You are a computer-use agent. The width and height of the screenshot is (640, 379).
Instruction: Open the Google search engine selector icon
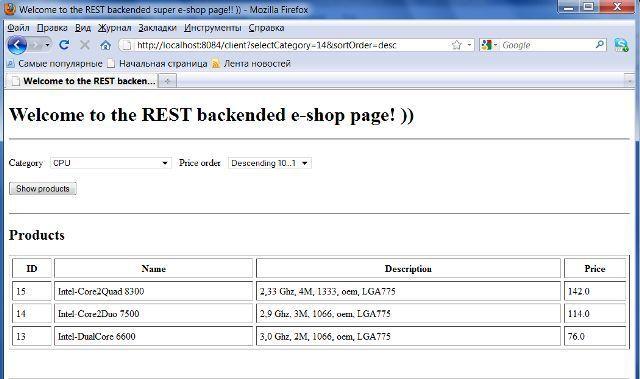click(489, 45)
